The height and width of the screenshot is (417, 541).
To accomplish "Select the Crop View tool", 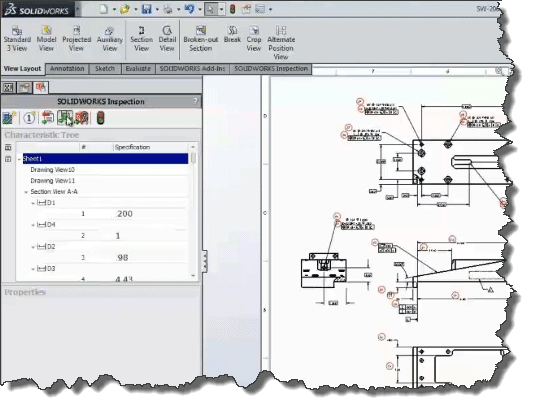I will click(254, 39).
